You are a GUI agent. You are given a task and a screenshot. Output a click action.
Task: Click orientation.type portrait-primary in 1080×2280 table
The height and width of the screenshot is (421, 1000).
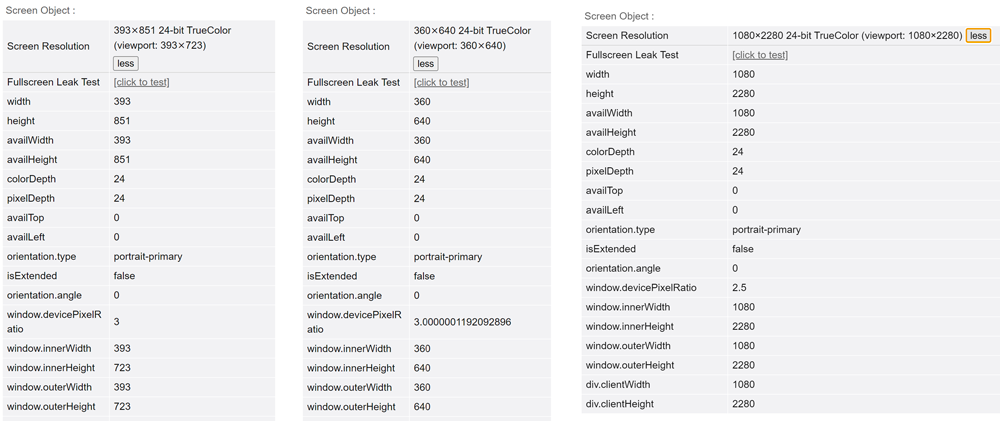click(x=767, y=230)
